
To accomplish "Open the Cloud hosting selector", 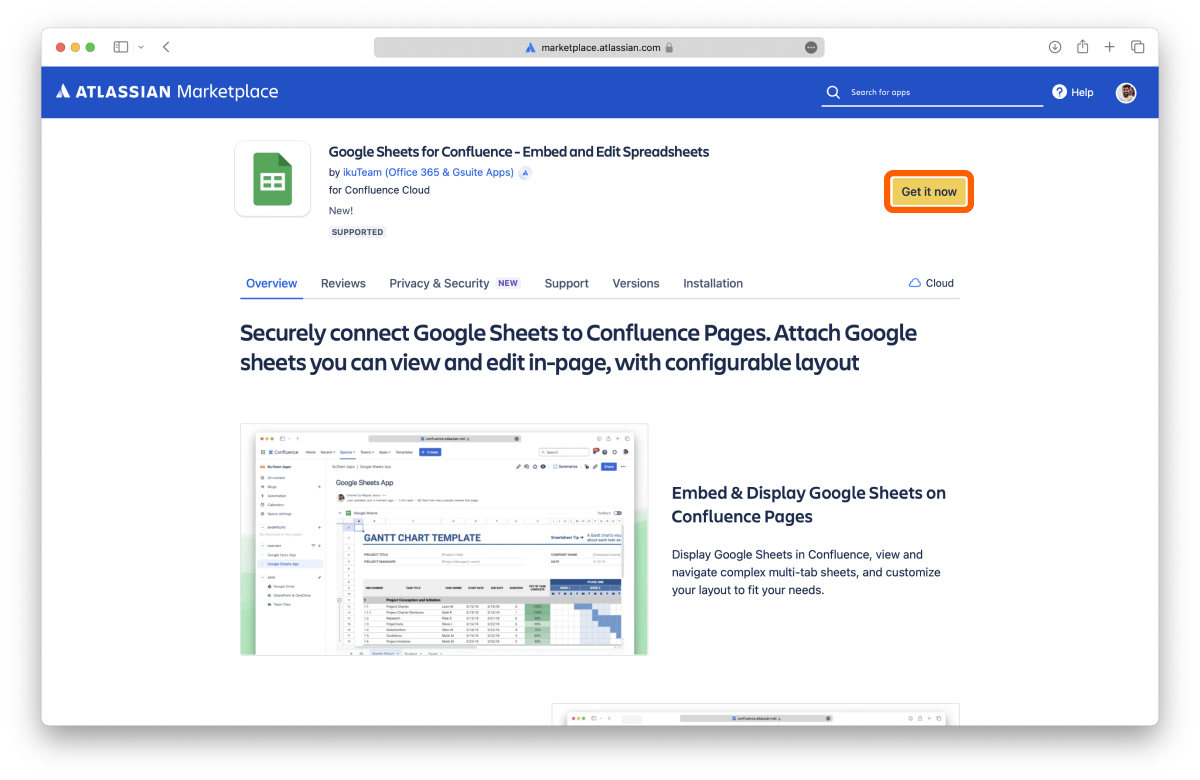I will click(x=931, y=283).
